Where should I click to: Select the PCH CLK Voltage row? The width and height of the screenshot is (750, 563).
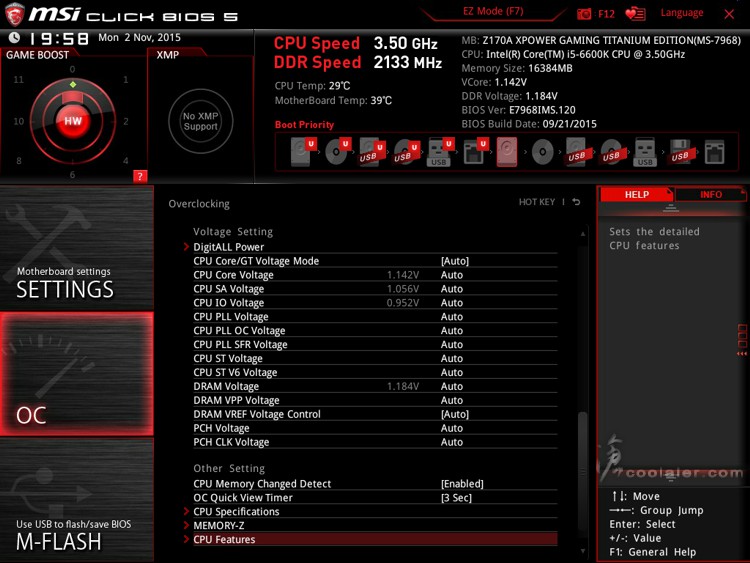(375, 442)
